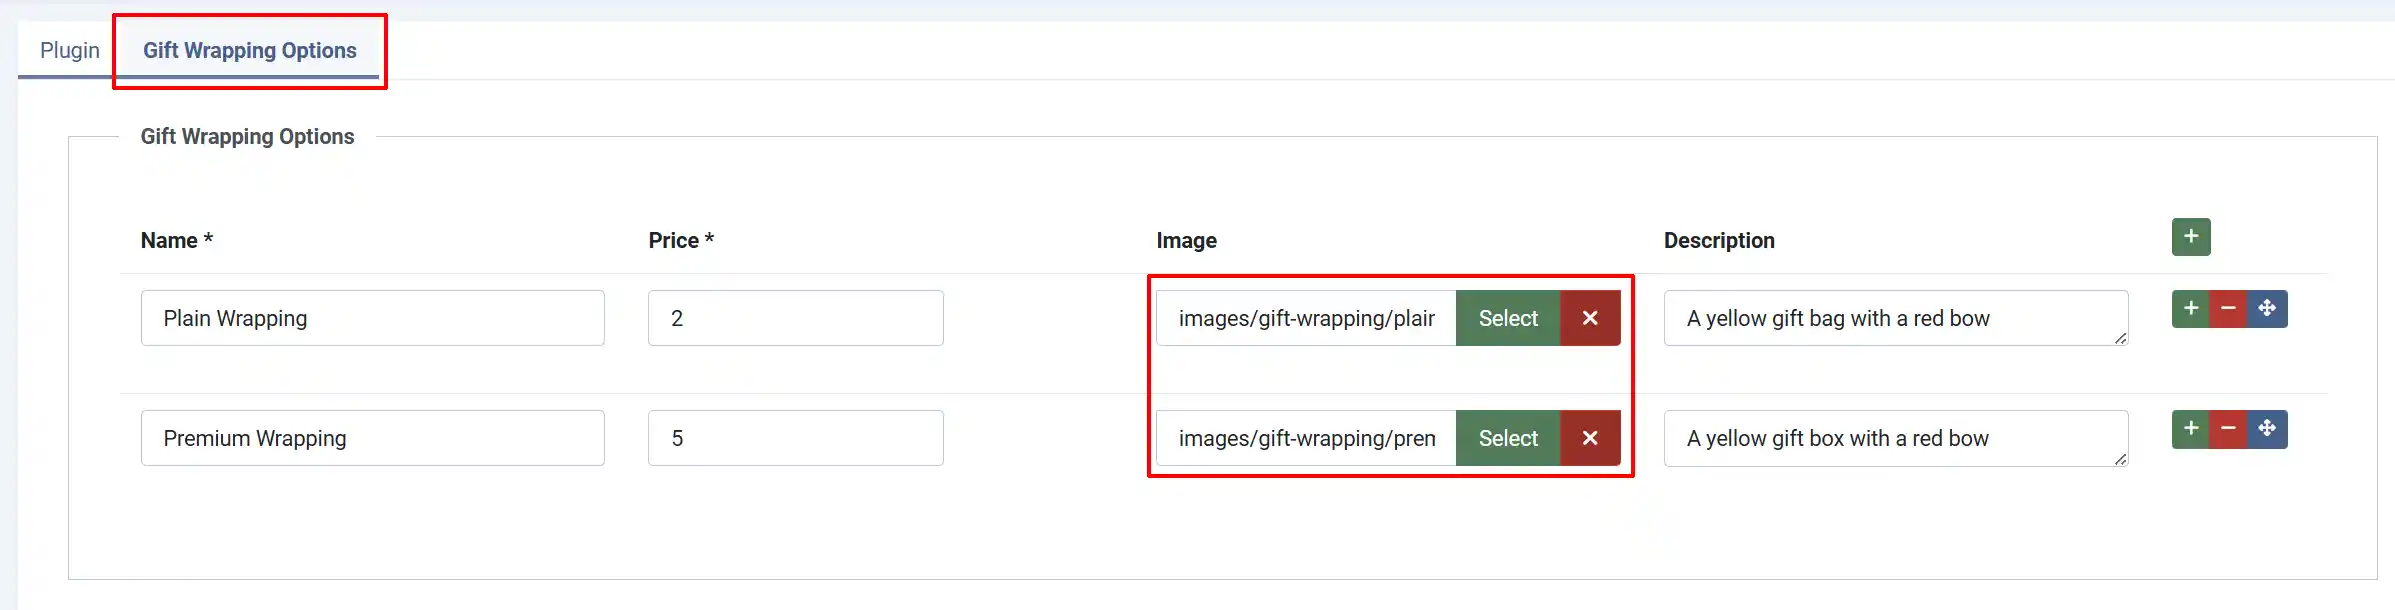Click the price field showing 5
Screen dimensions: 2395x610
[x=796, y=438]
